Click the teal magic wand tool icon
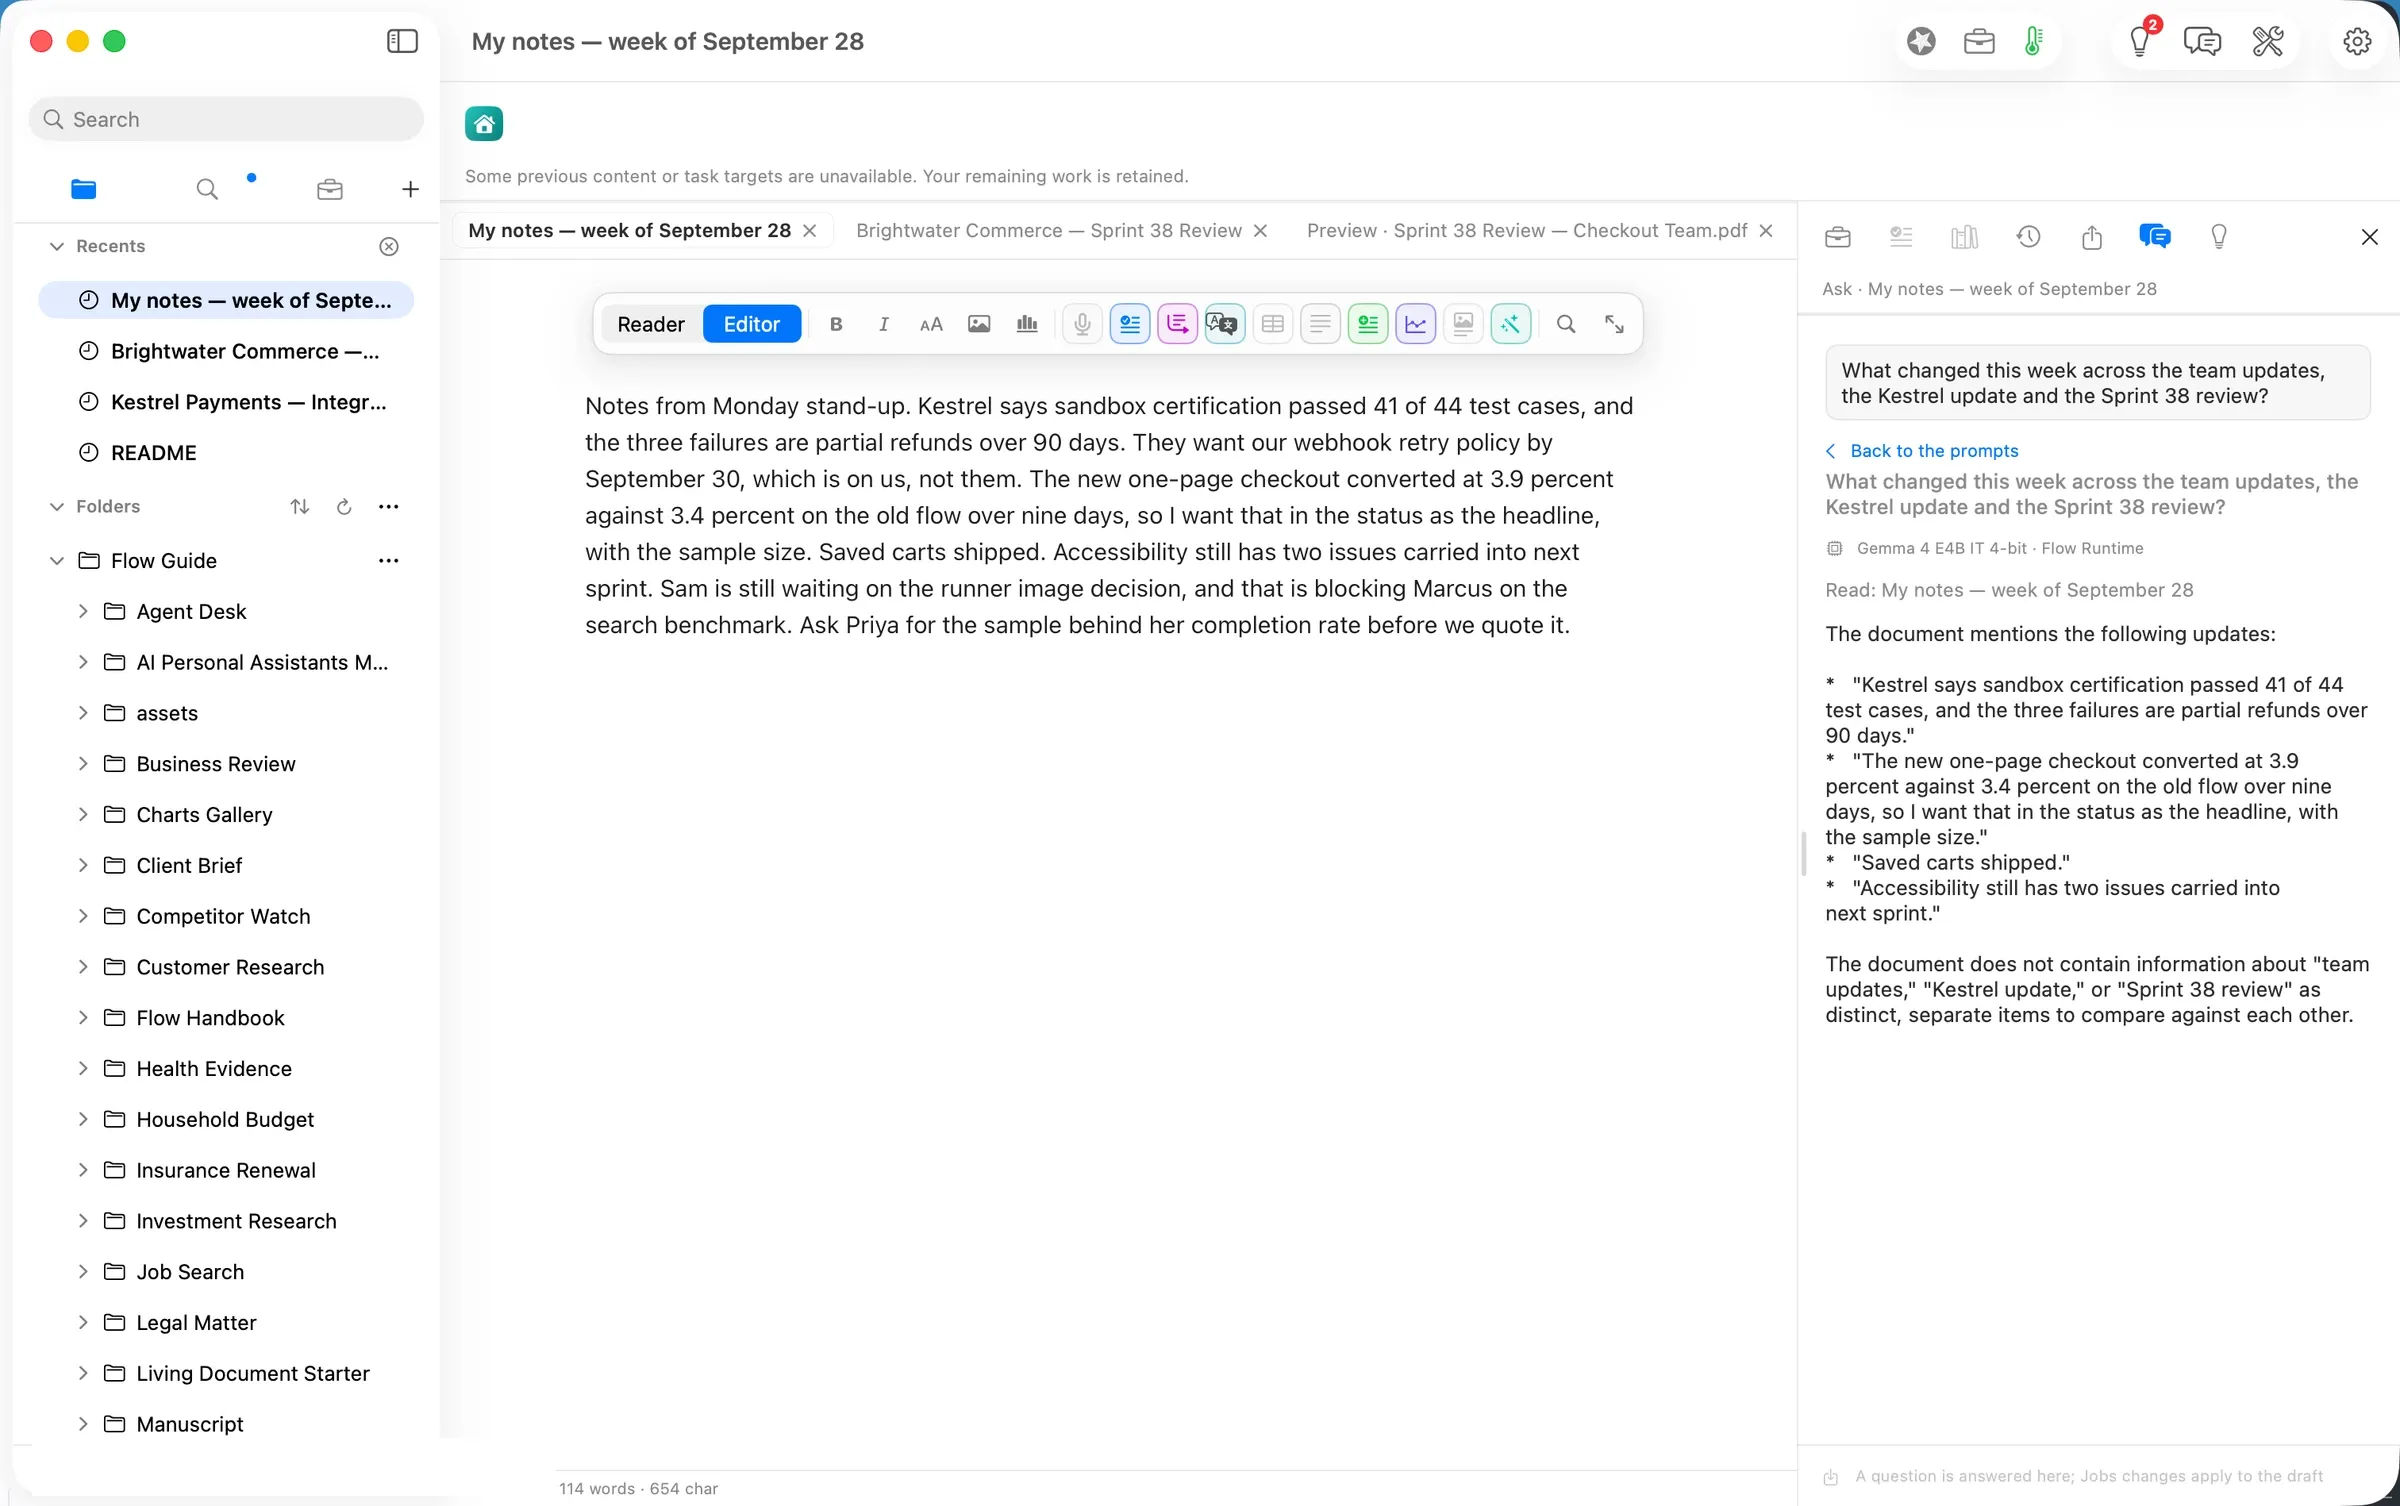The image size is (2400, 1506). pyautogui.click(x=1511, y=324)
